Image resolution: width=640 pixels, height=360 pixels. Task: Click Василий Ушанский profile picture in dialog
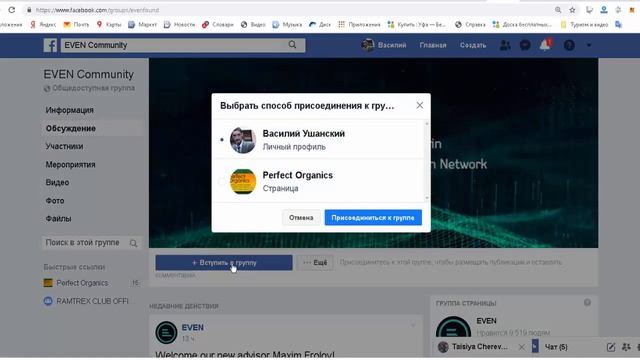(243, 140)
